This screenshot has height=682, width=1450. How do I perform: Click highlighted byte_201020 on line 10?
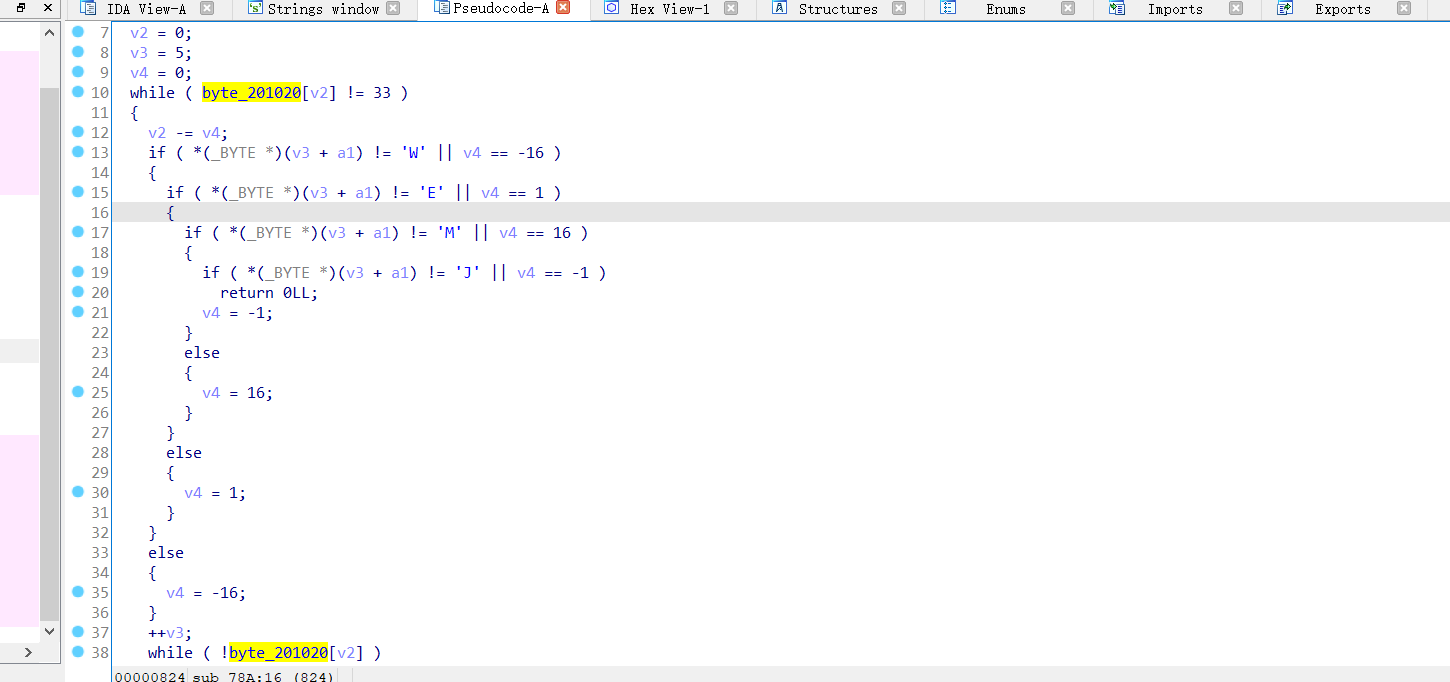(x=251, y=93)
